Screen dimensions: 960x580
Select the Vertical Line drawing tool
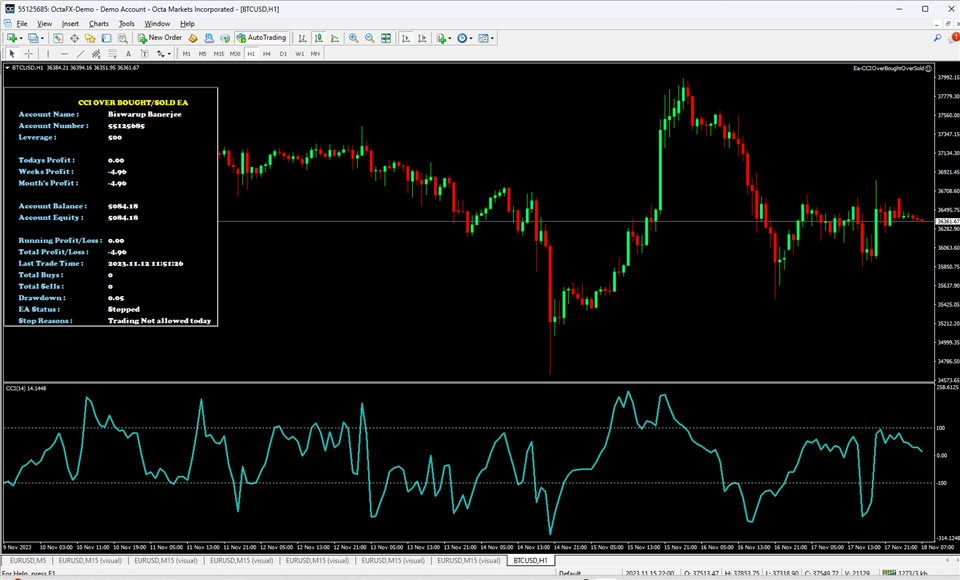coord(48,54)
